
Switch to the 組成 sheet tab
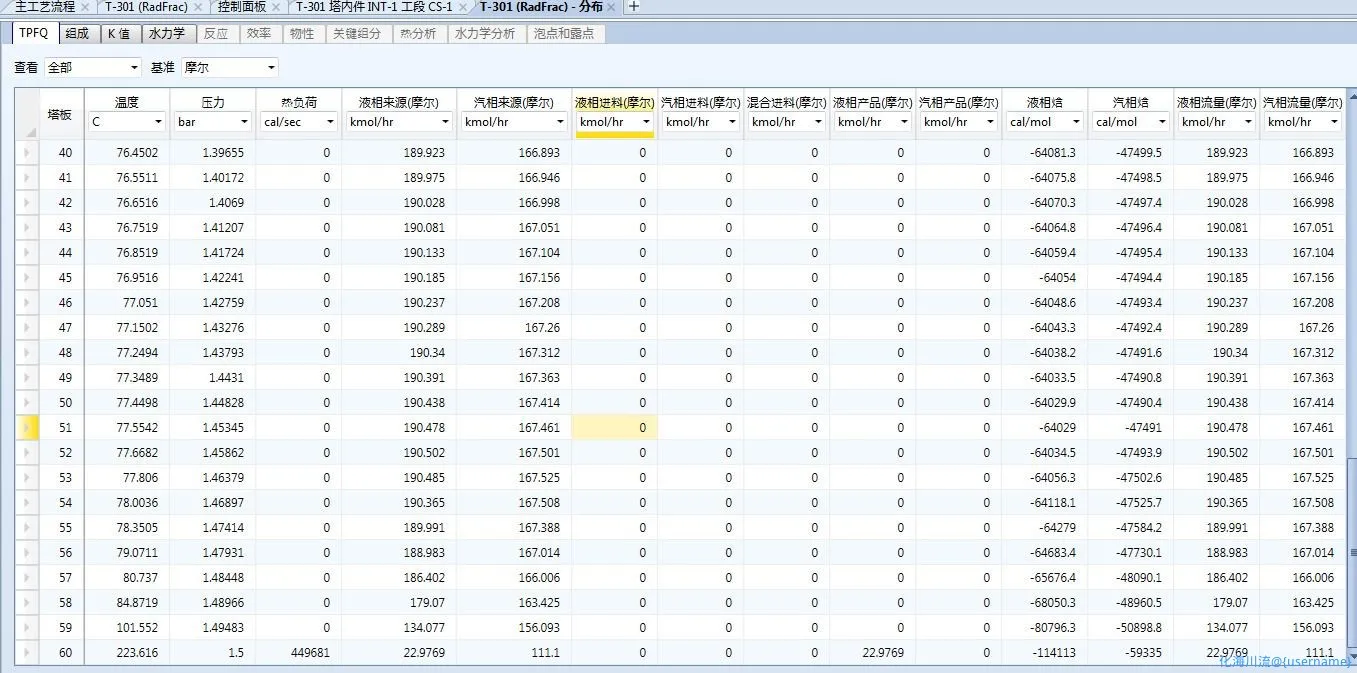point(77,33)
